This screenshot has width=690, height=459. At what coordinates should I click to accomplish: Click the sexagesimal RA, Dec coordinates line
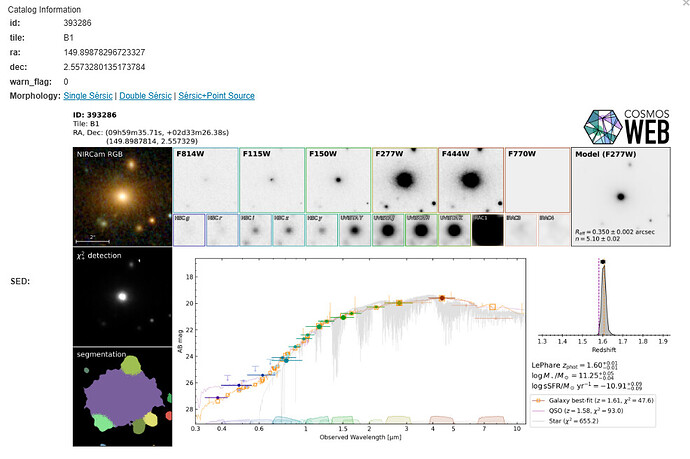click(x=151, y=132)
